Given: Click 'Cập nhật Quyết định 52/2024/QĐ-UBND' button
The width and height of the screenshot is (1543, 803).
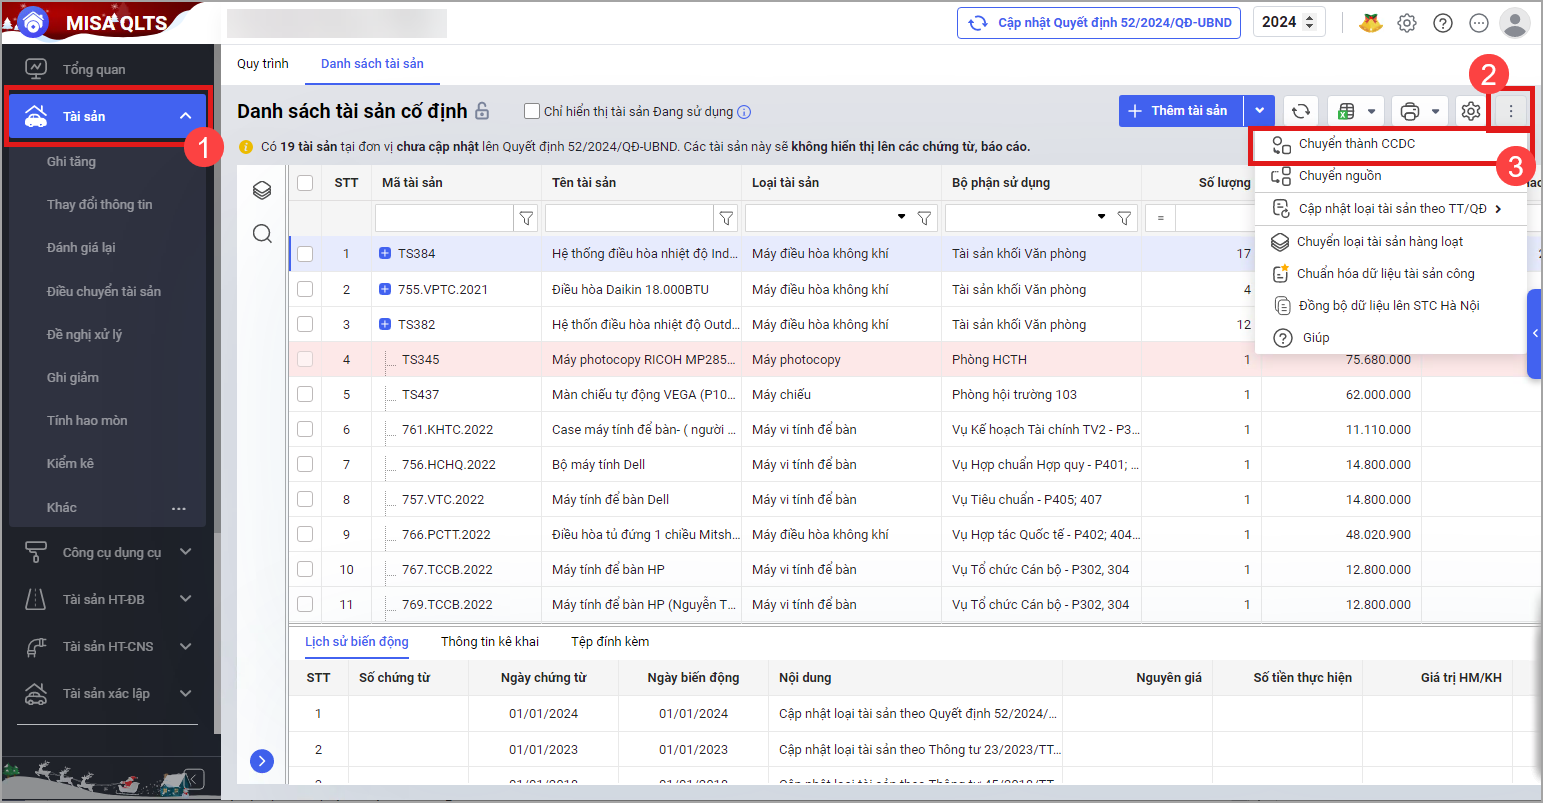Looking at the screenshot, I should (1099, 23).
